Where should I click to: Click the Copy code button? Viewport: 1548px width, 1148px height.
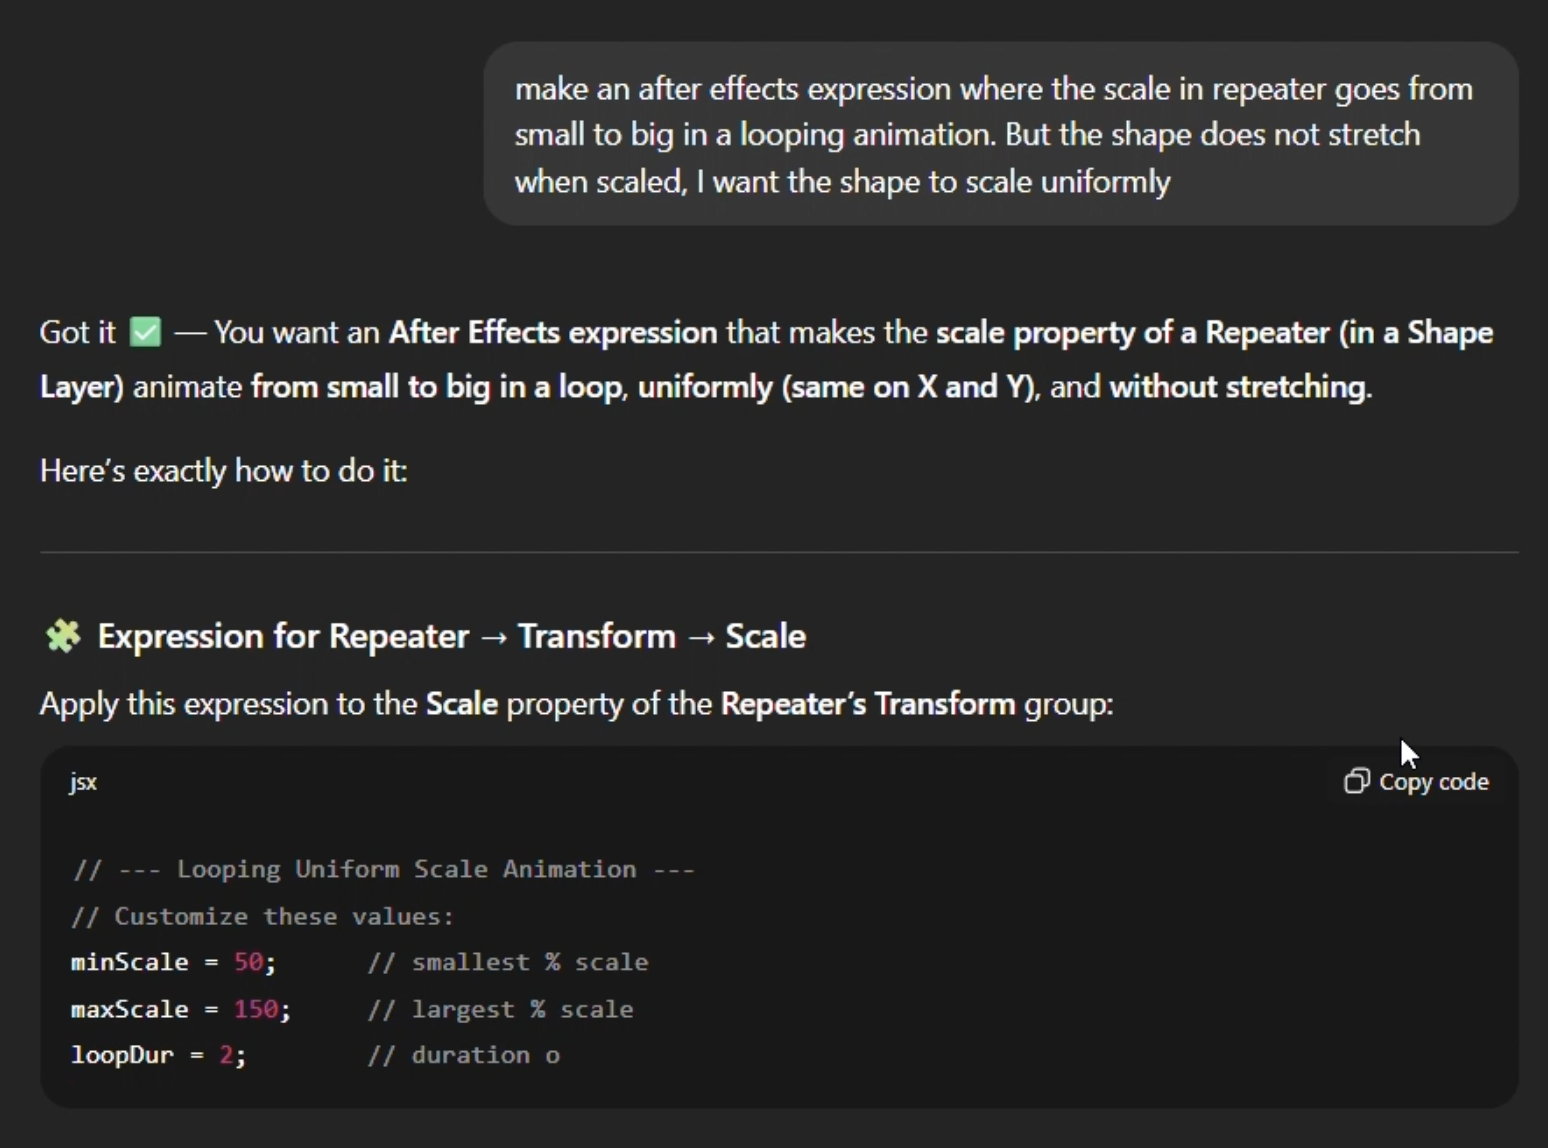tap(1417, 781)
